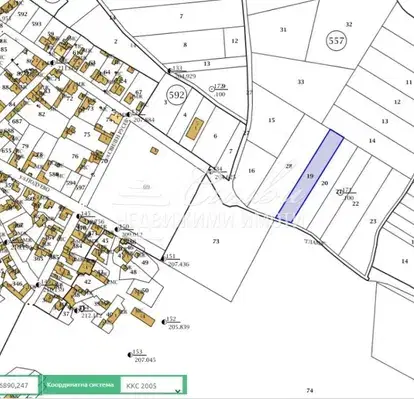Select parcel 48 on the map

[x=133, y=272]
